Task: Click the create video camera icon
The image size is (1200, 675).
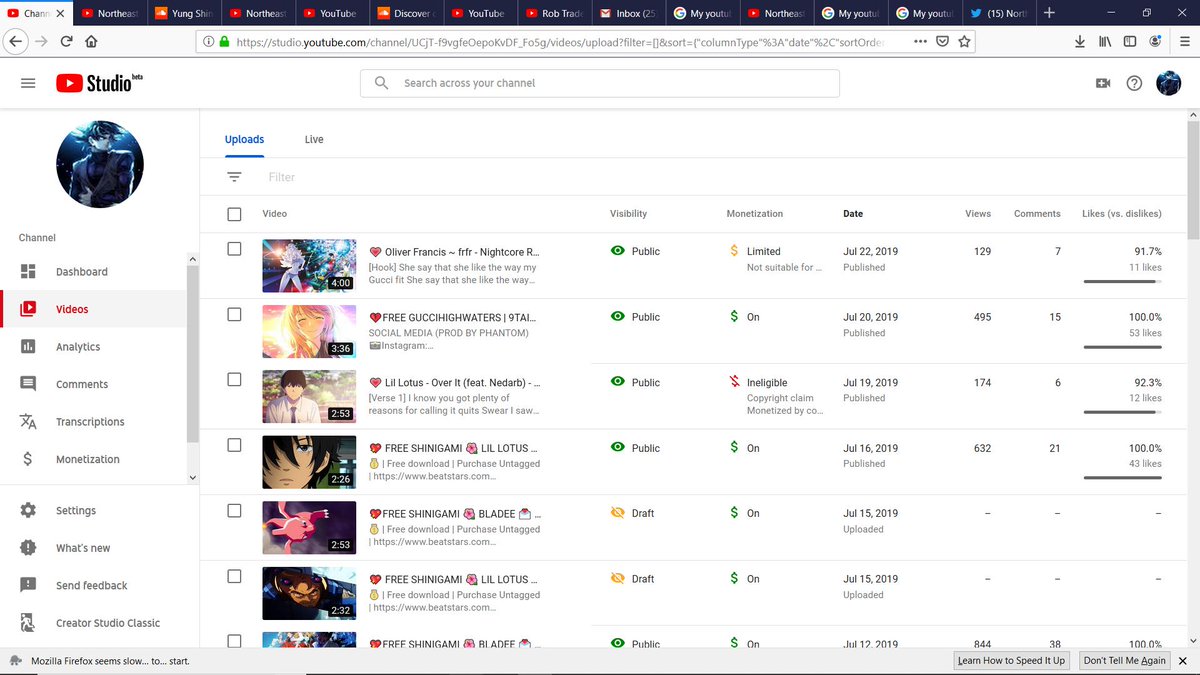Action: click(x=1103, y=83)
